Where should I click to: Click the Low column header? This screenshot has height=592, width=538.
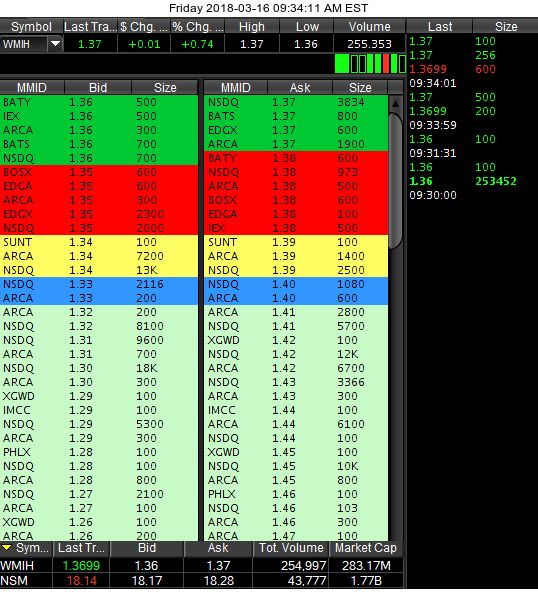(x=307, y=27)
